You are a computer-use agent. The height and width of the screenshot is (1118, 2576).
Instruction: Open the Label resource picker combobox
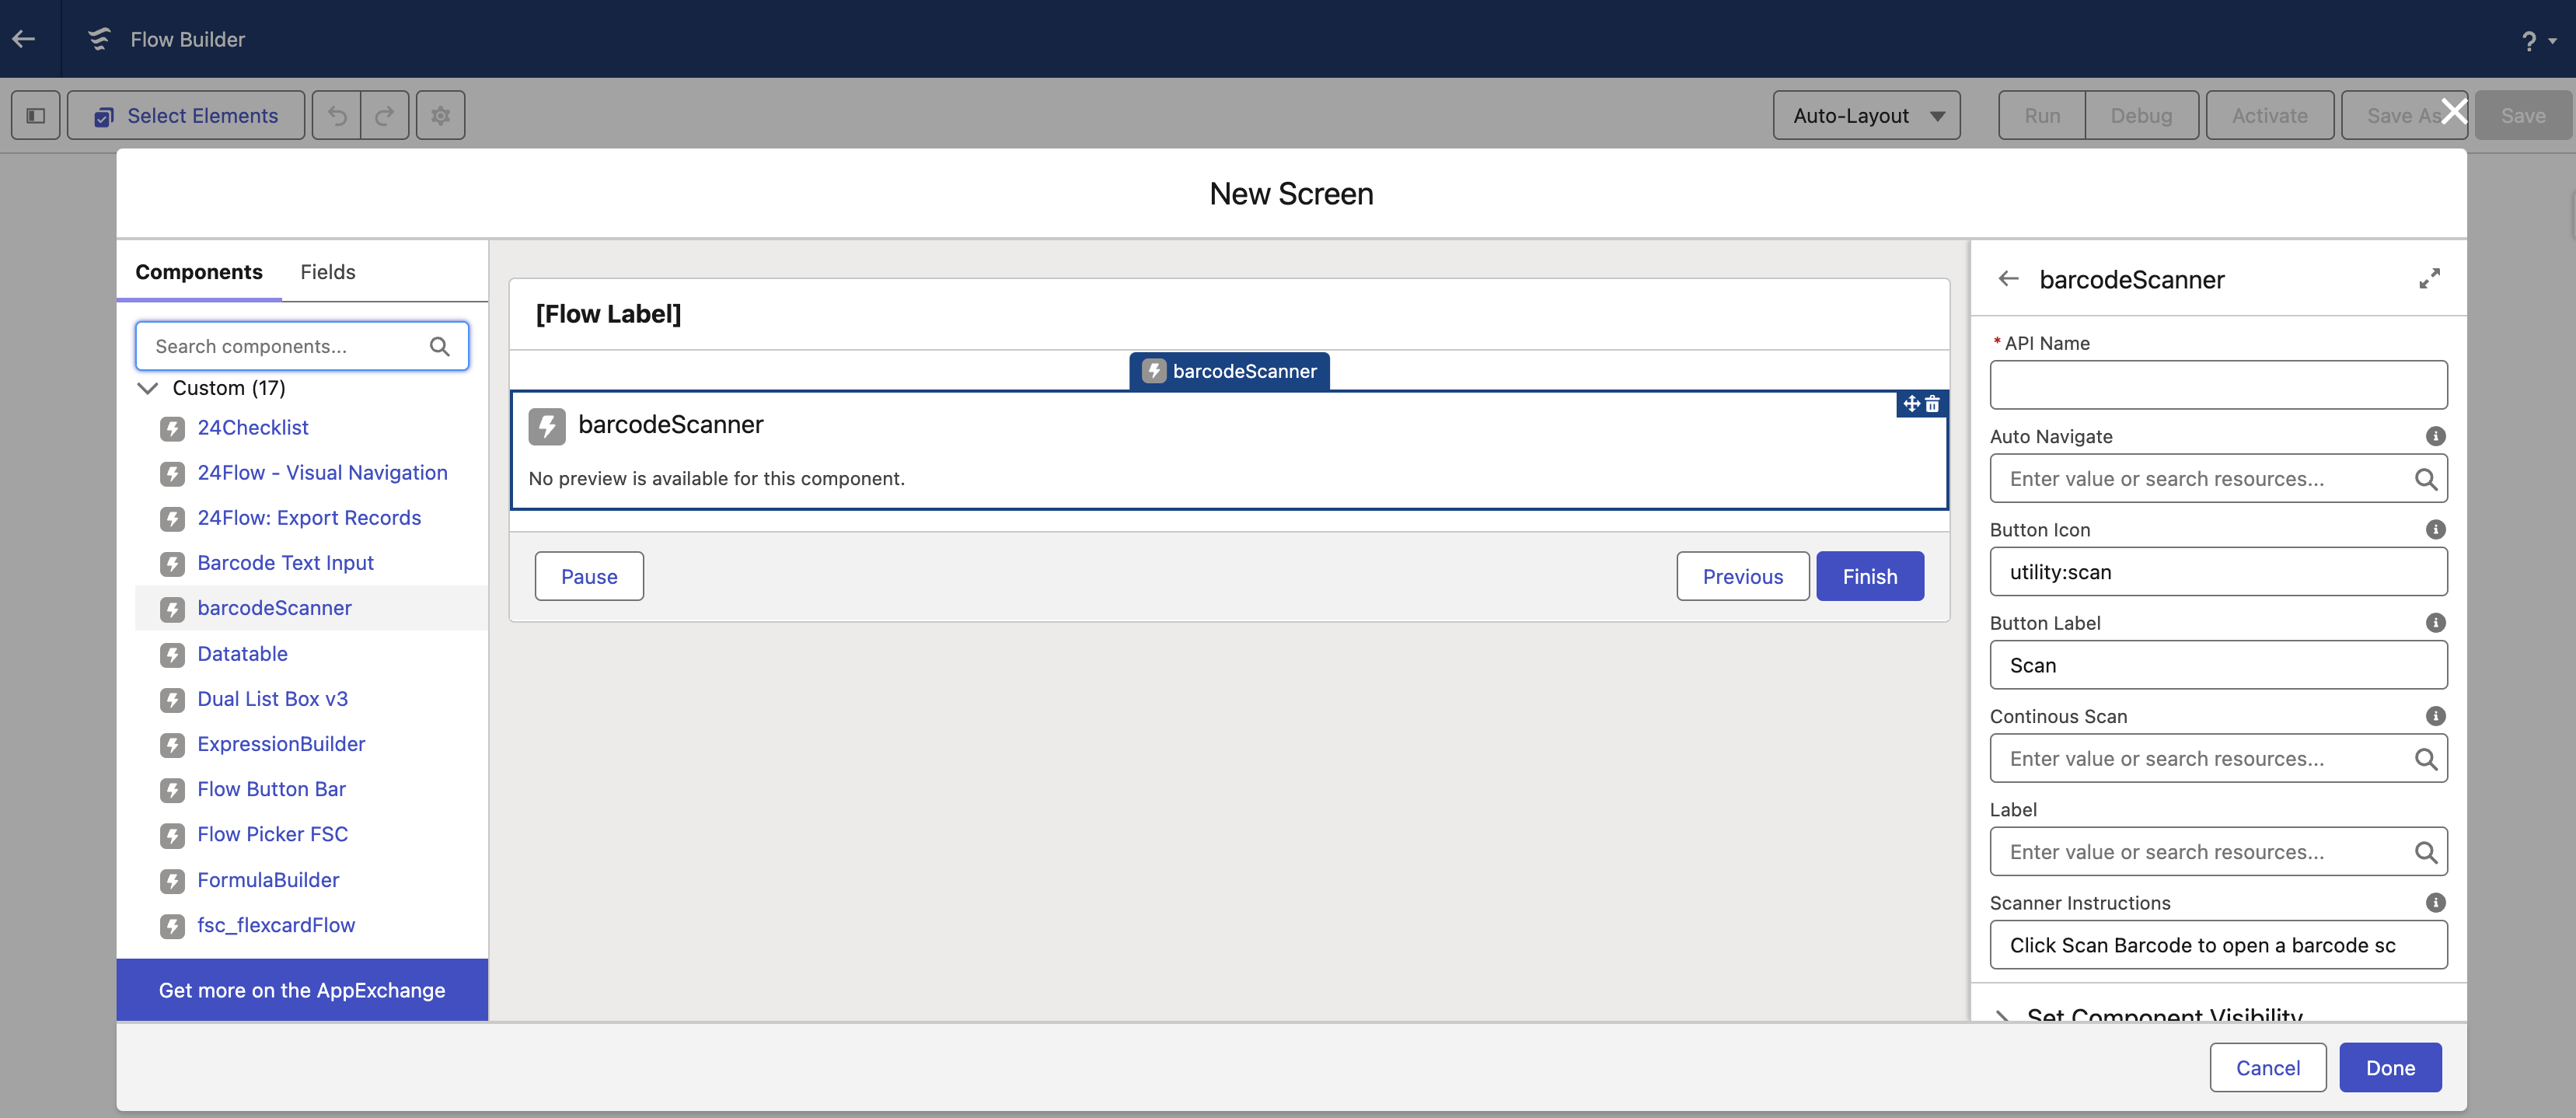[x=2200, y=852]
